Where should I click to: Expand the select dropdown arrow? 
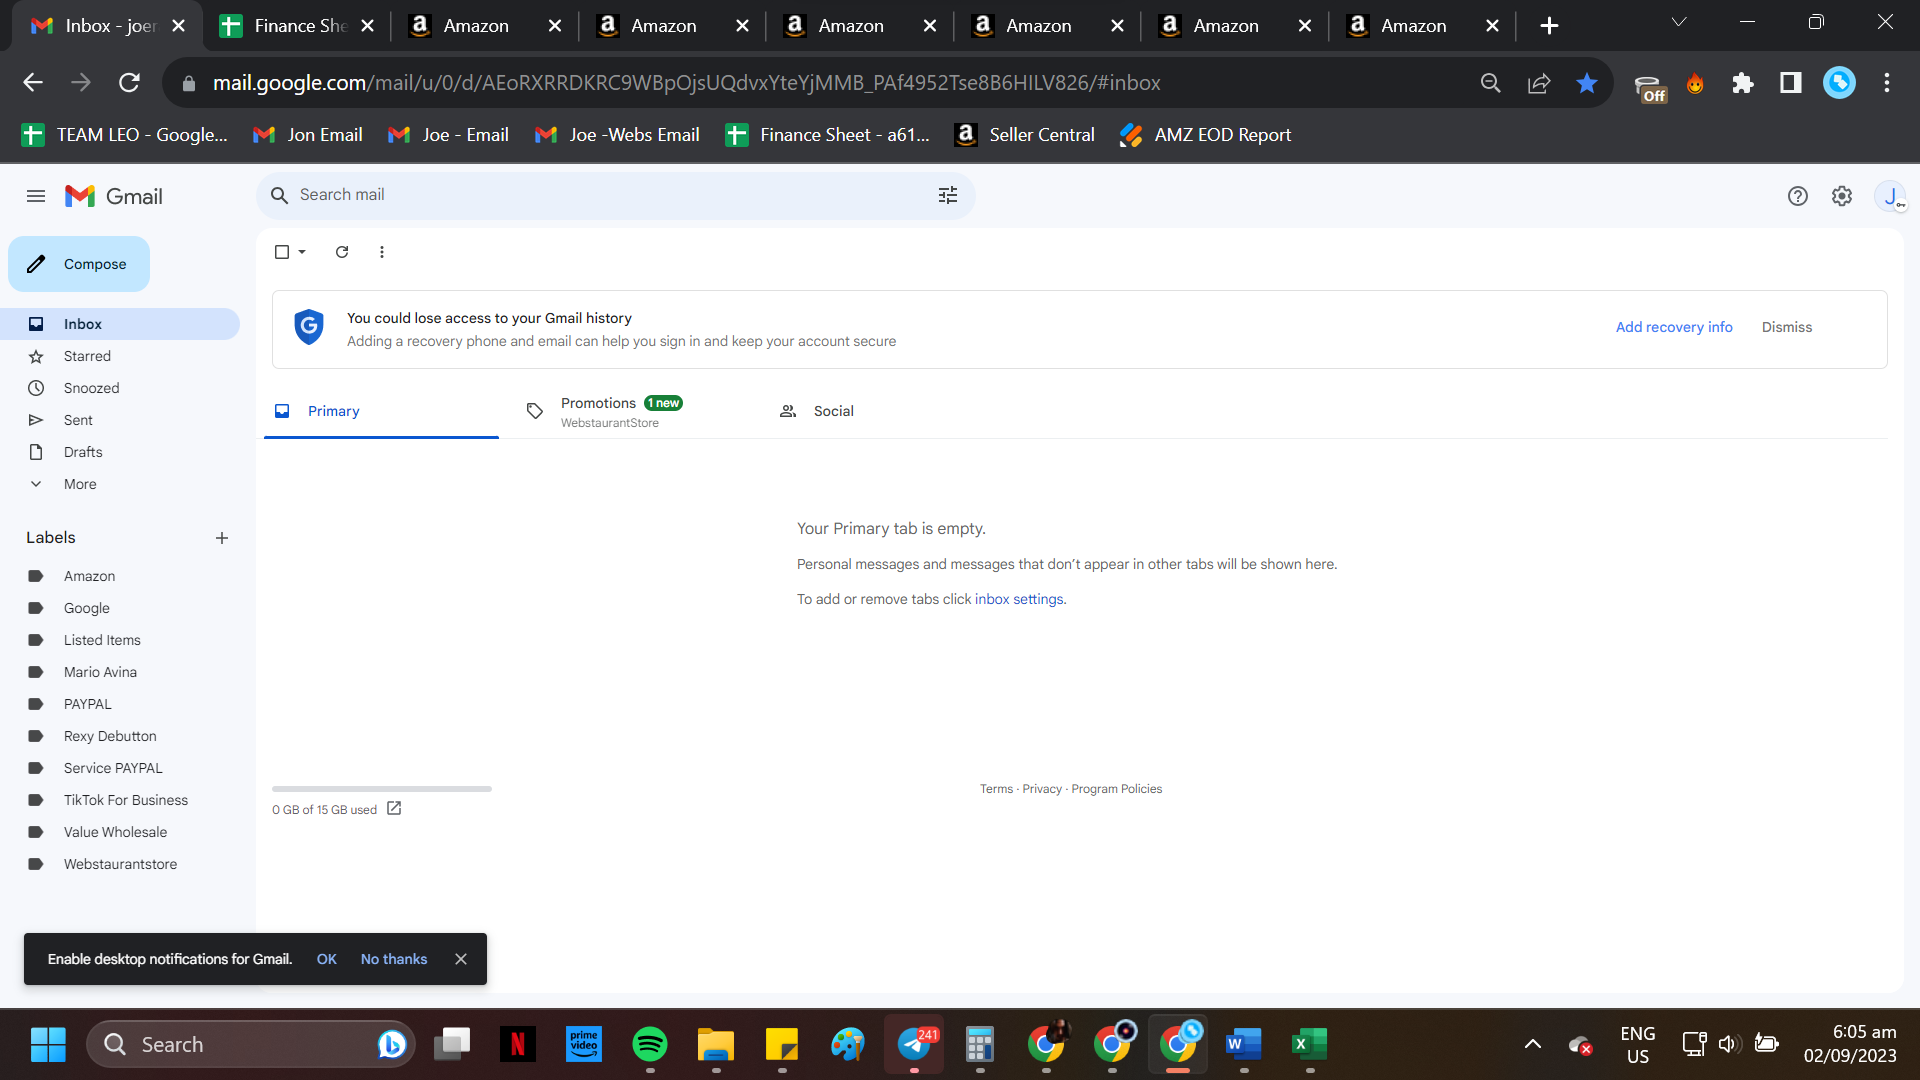pyautogui.click(x=302, y=252)
